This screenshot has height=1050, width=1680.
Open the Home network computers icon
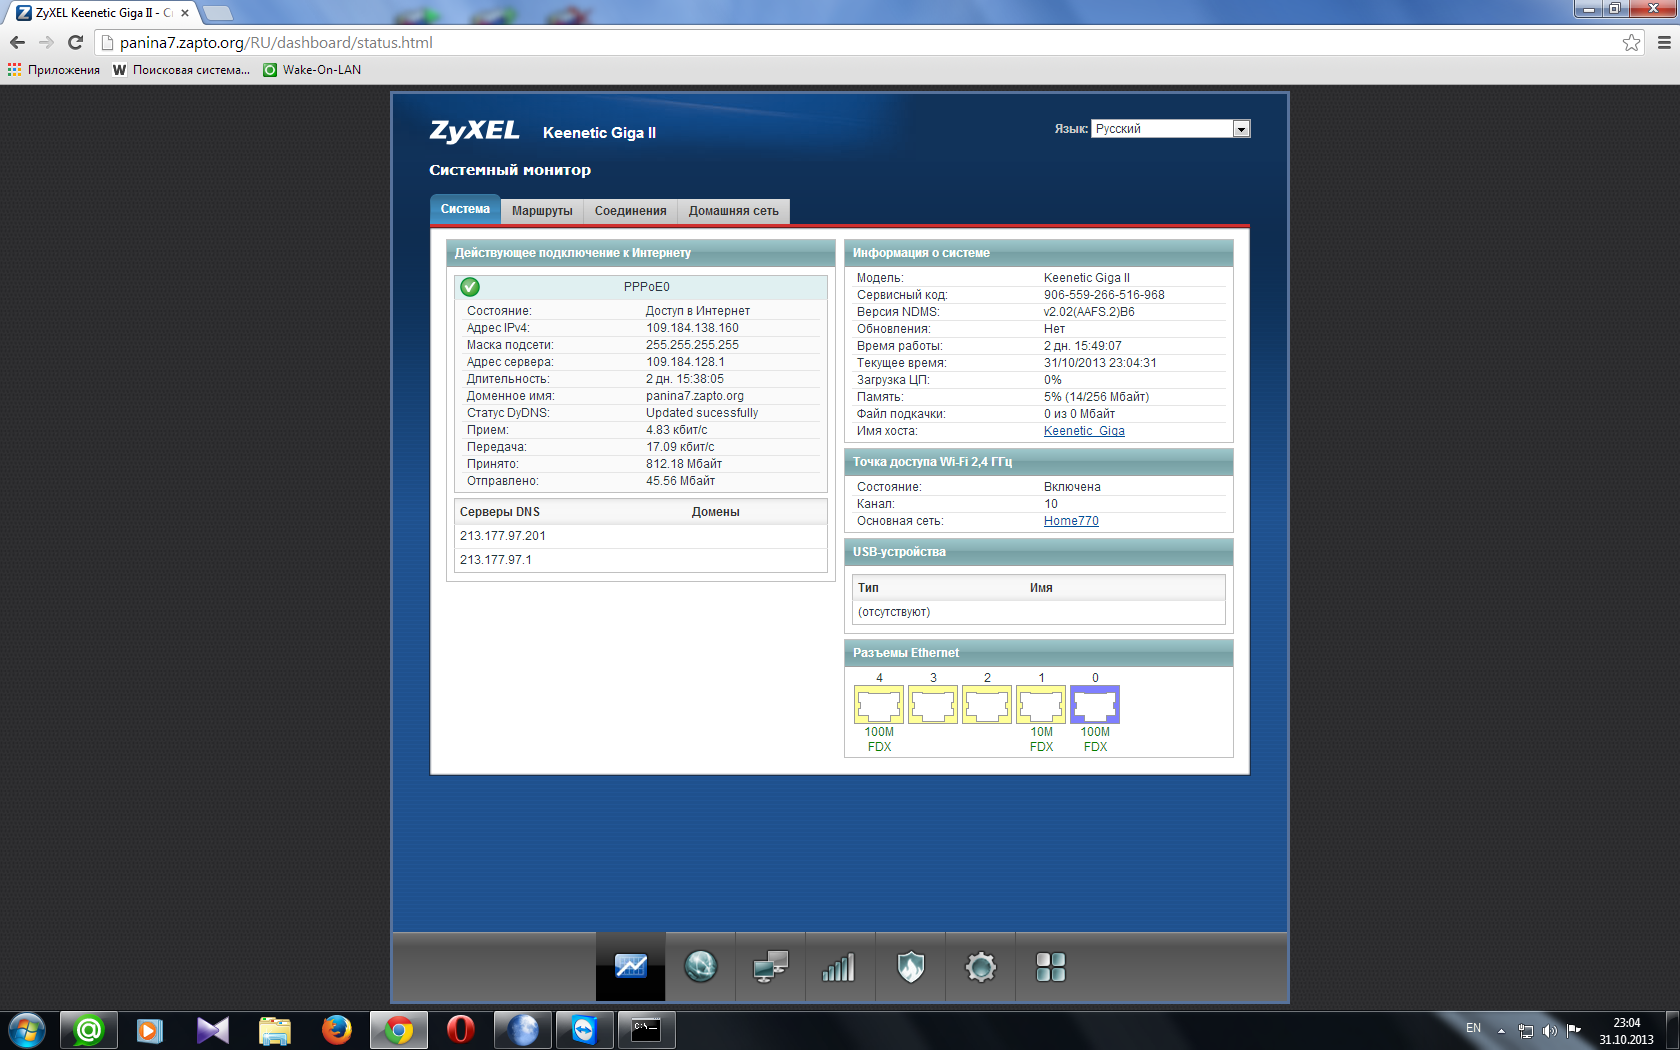click(770, 967)
